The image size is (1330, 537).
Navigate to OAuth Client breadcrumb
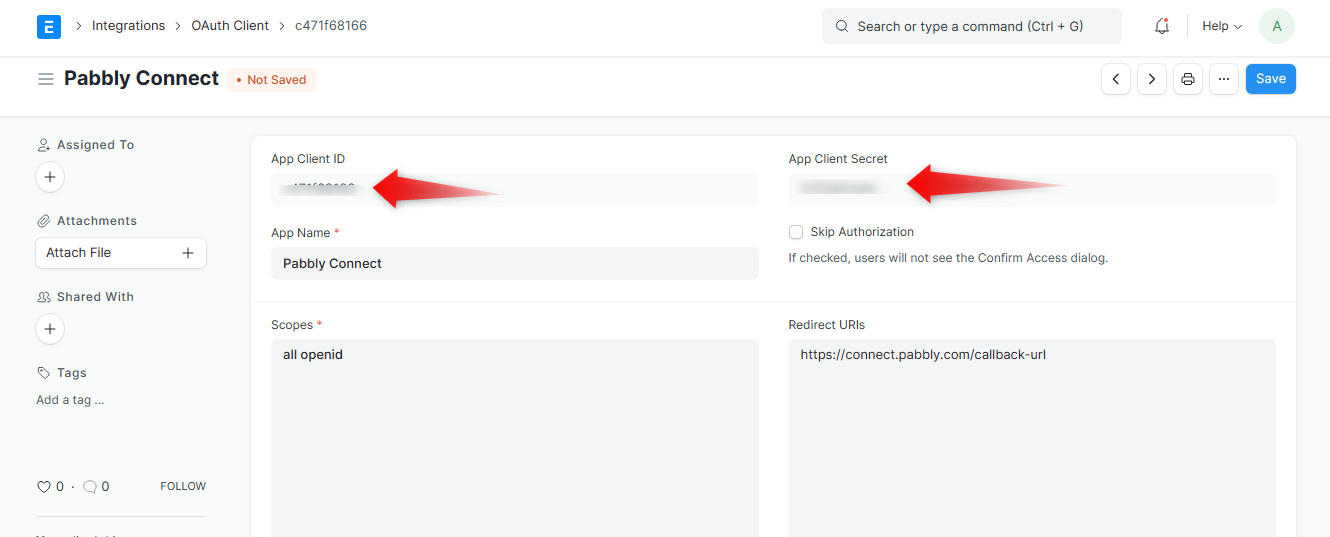click(x=230, y=26)
